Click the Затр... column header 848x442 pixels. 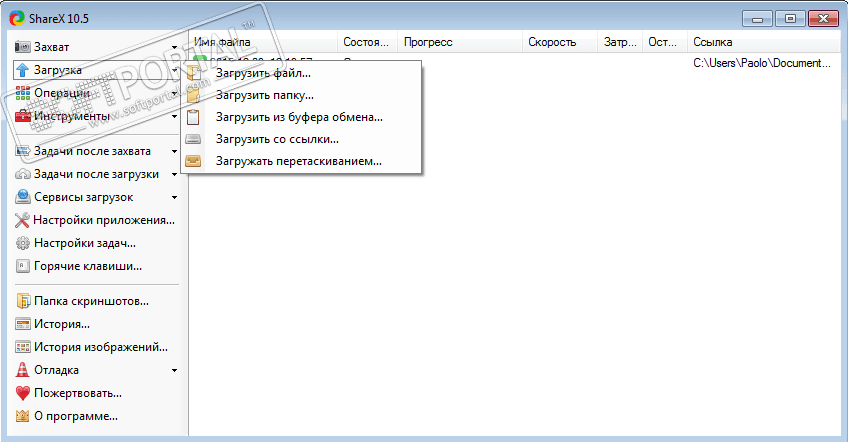(620, 42)
